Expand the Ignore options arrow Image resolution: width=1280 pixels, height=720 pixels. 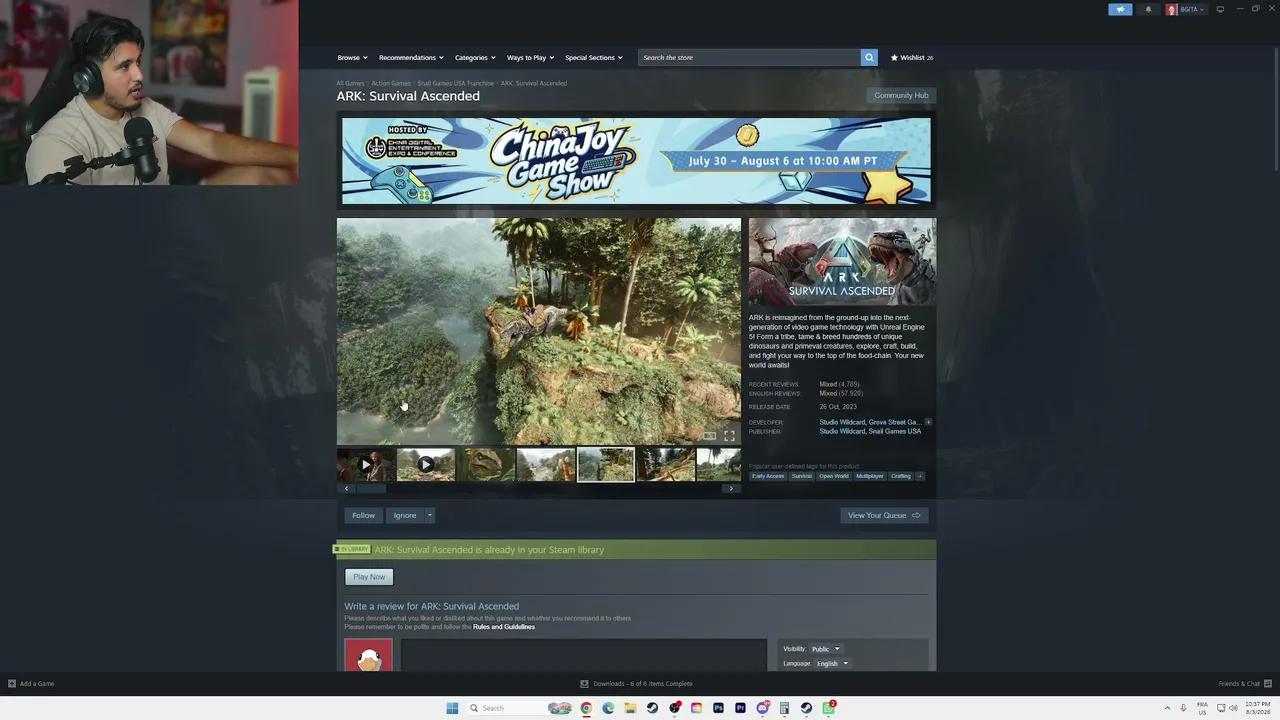coord(430,515)
